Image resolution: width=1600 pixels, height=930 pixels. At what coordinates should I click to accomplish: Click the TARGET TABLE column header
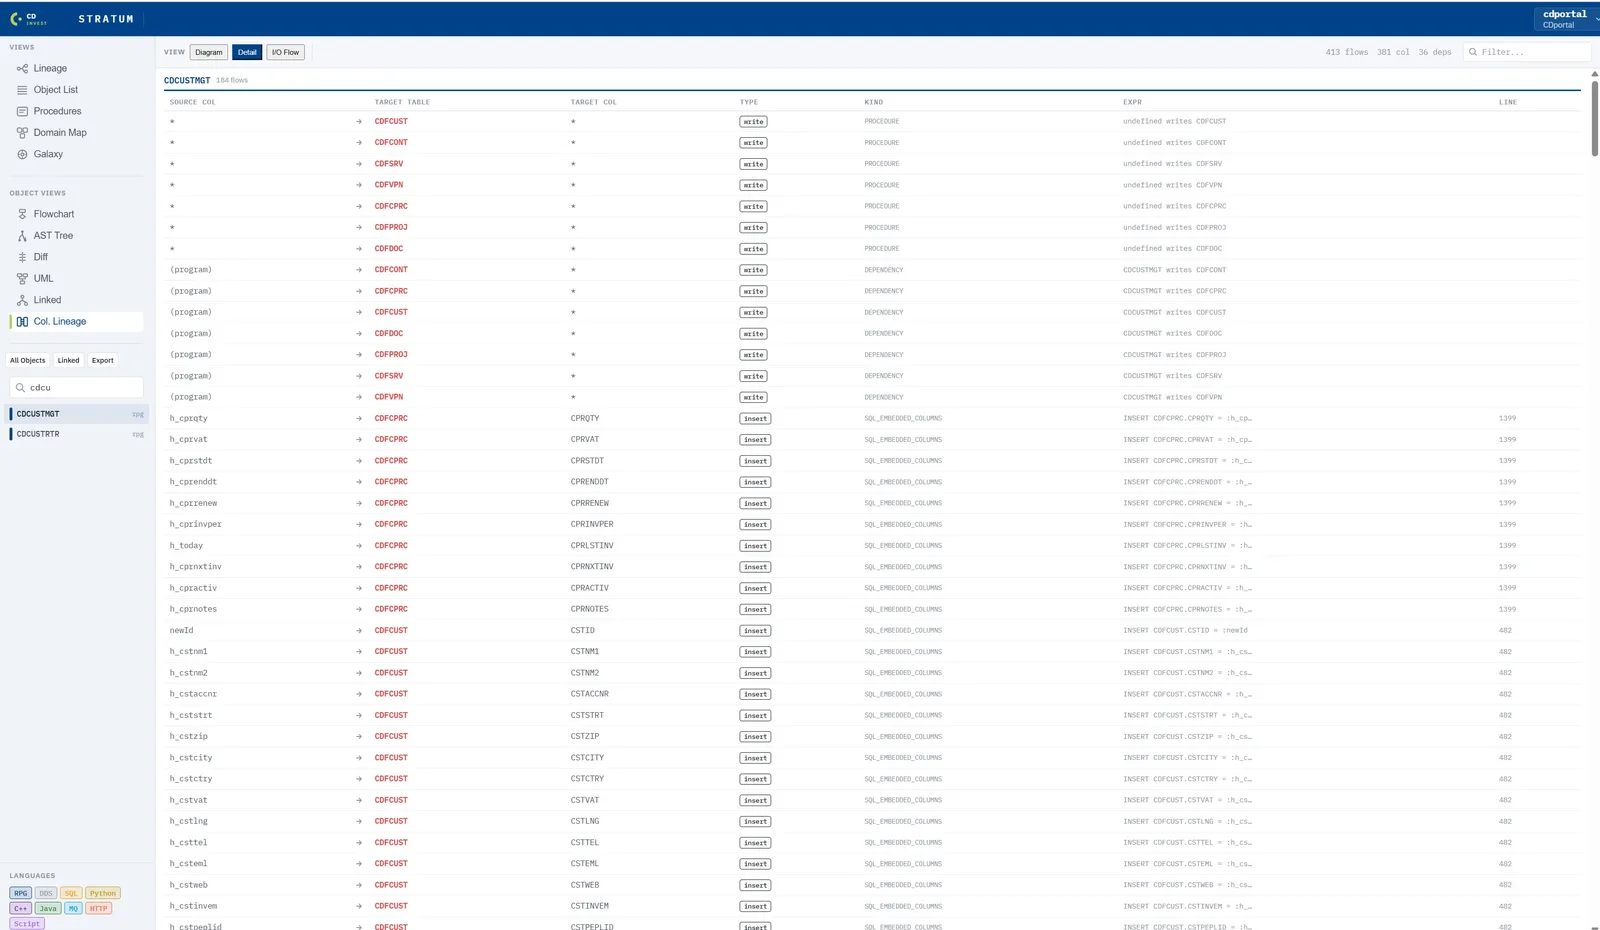pos(402,102)
